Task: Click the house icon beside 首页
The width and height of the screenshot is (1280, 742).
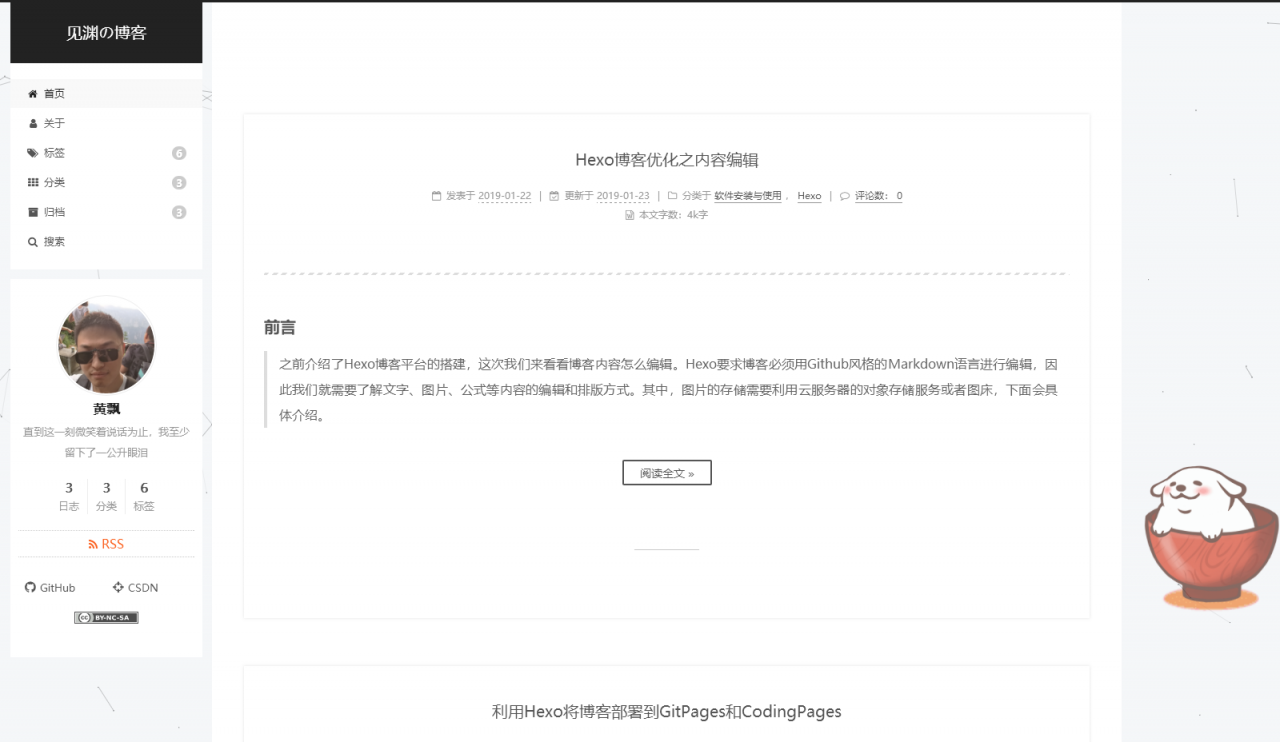Action: 33,94
